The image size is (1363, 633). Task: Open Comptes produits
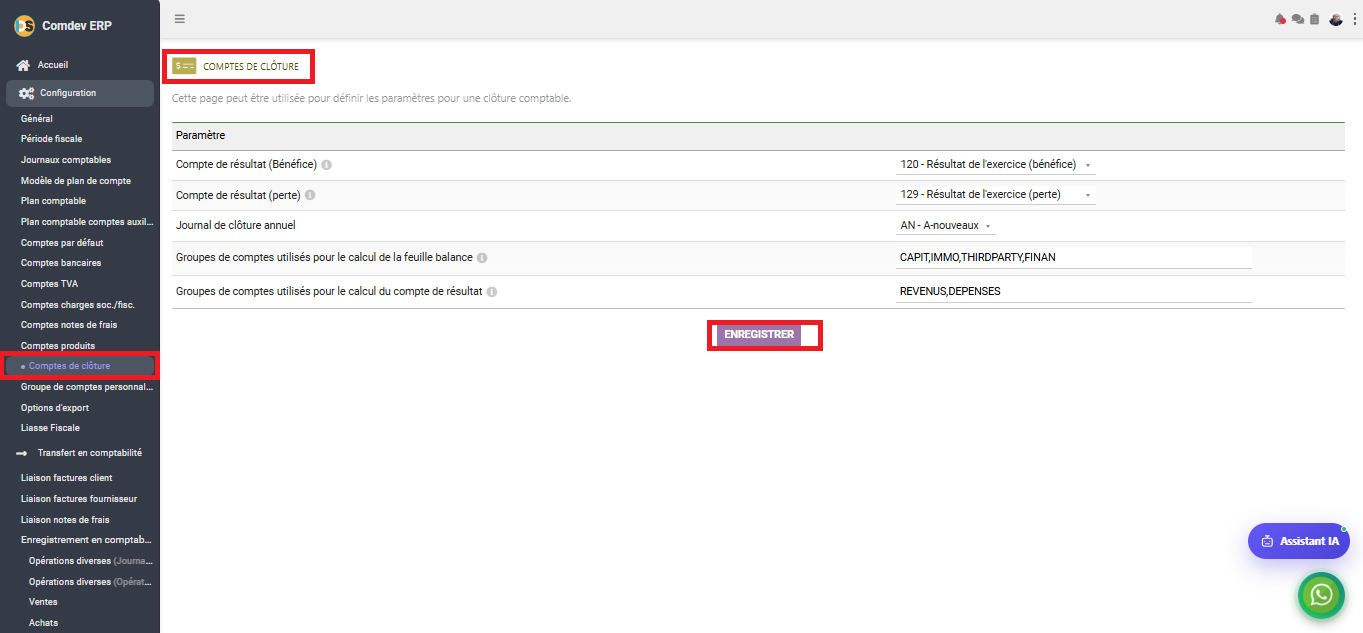(58, 346)
